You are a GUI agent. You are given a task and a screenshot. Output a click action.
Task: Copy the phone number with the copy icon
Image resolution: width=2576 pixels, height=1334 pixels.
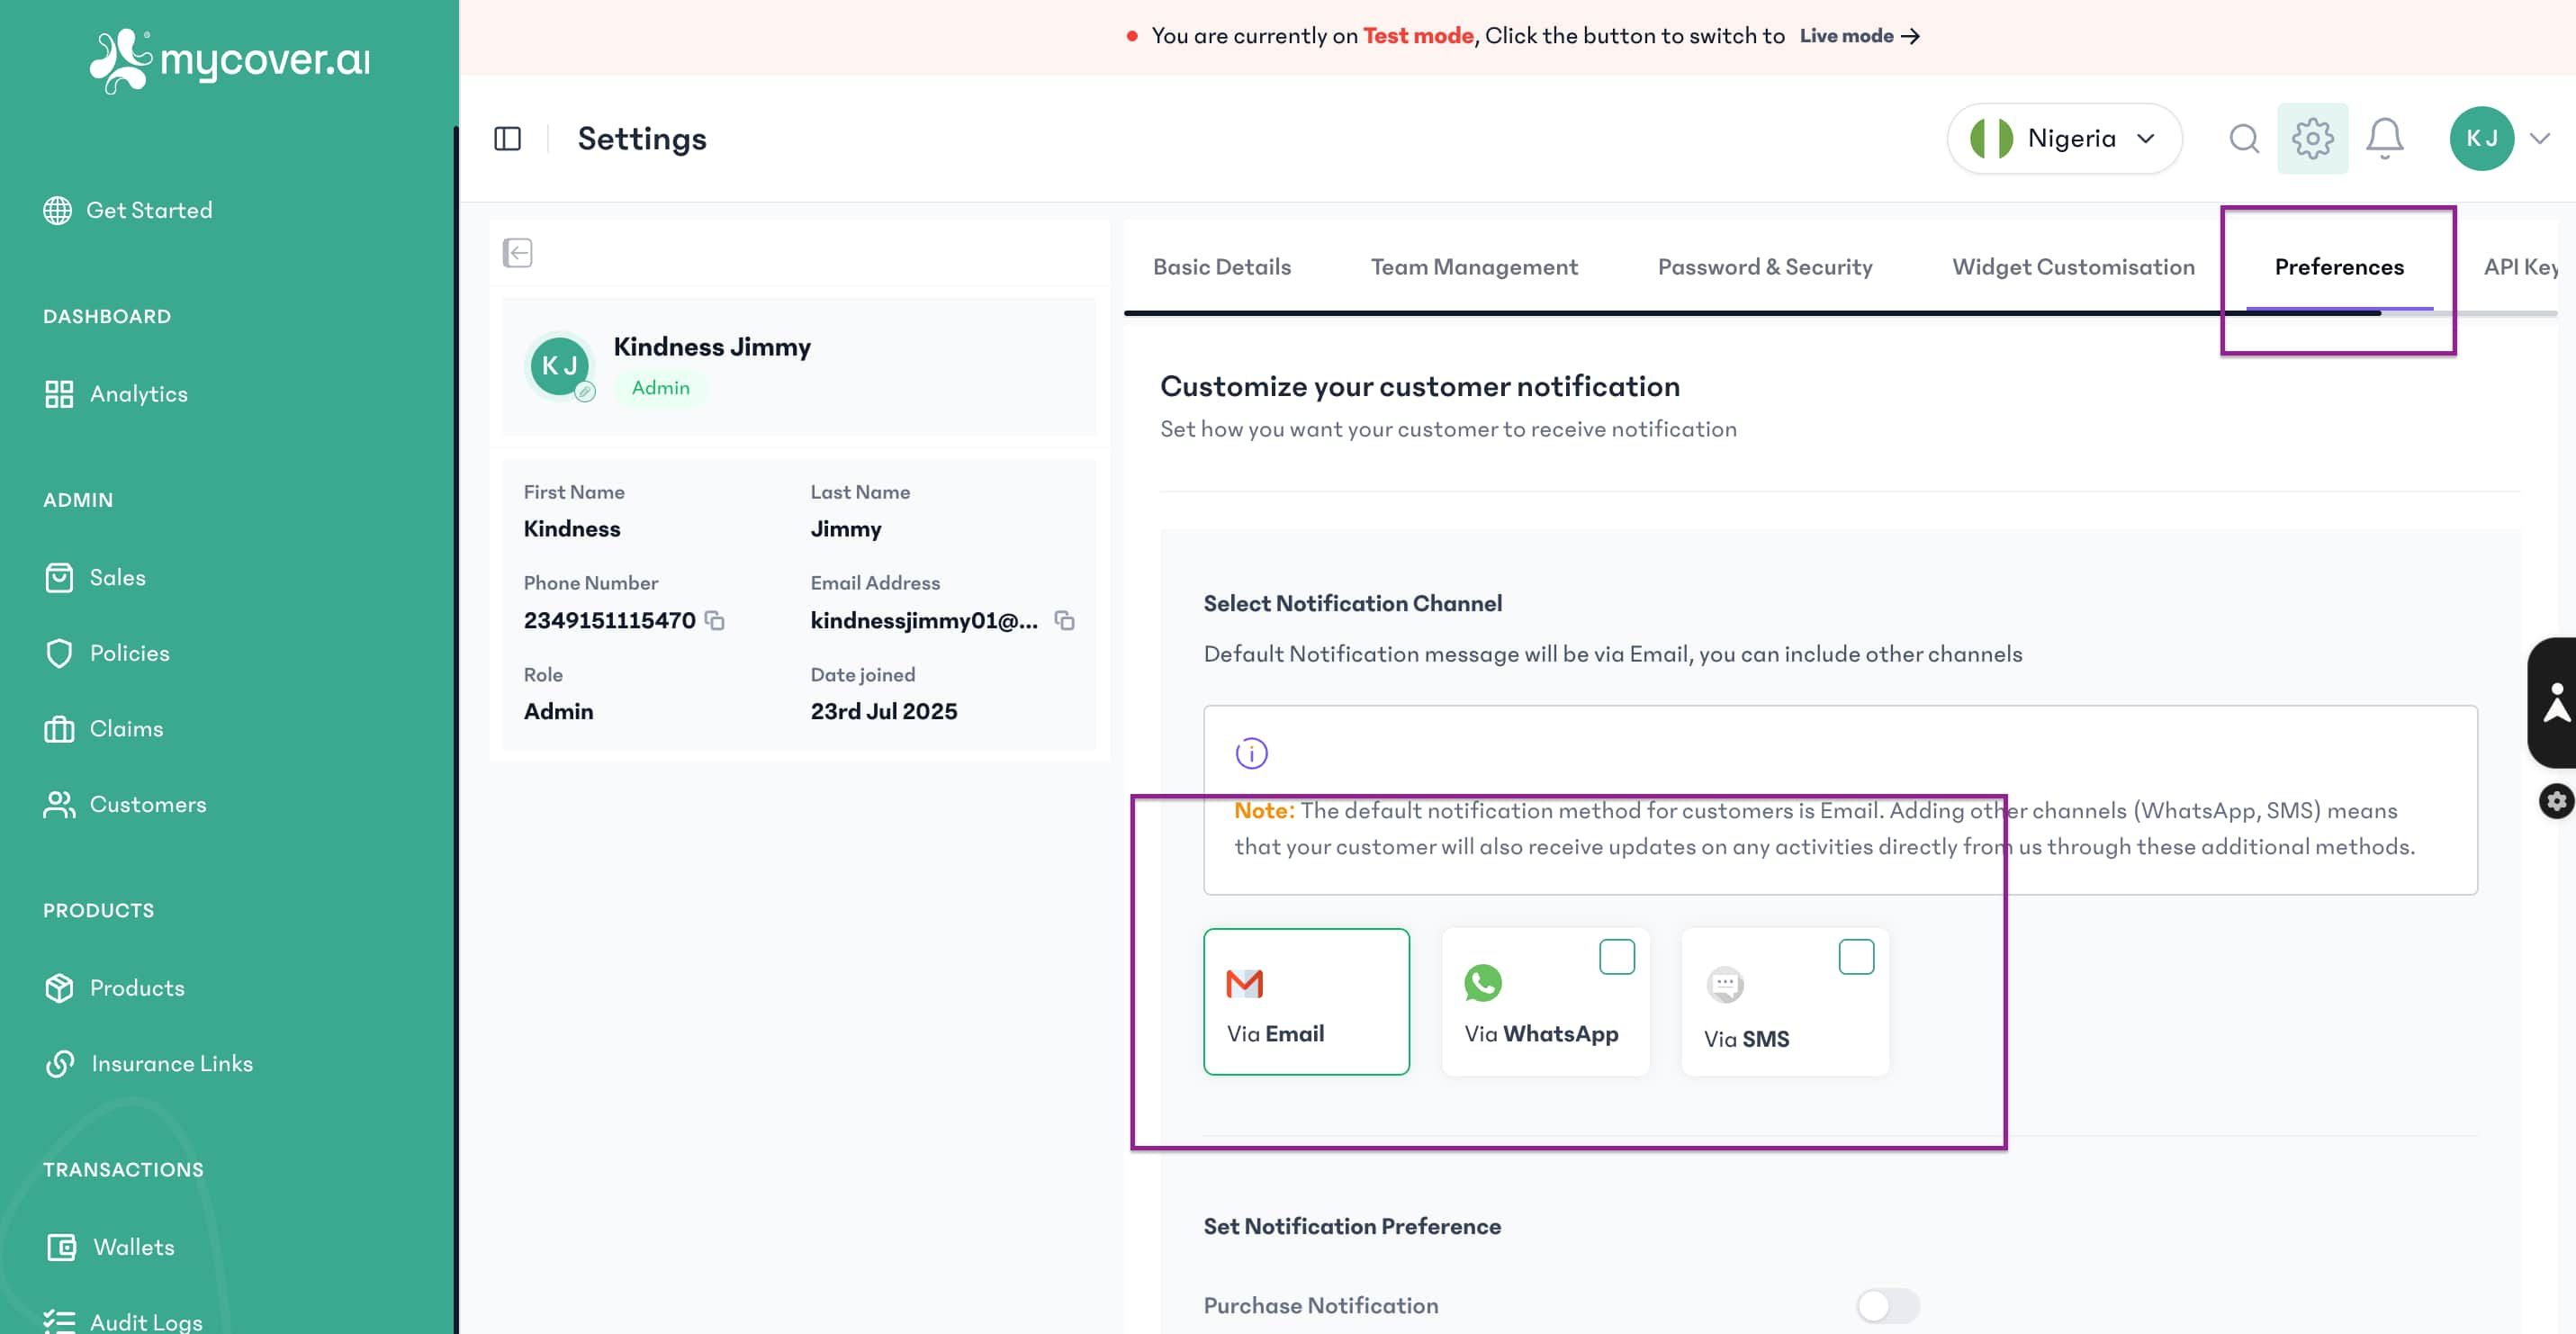(716, 621)
